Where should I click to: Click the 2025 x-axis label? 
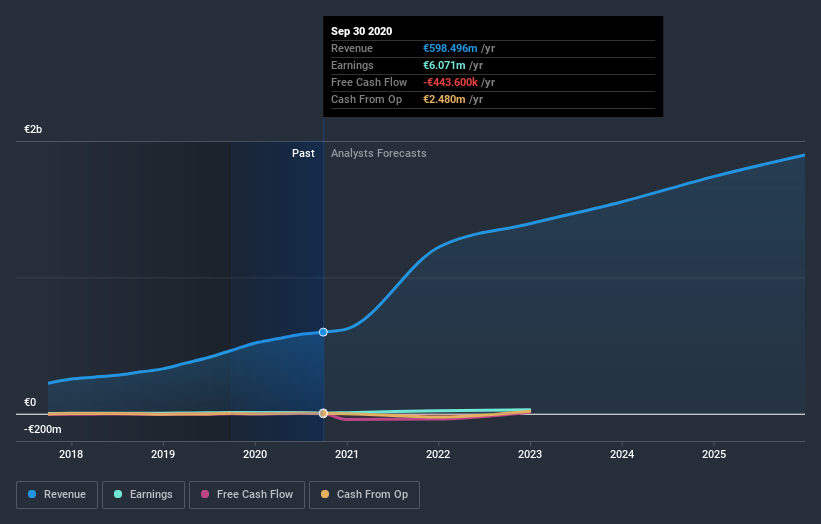714,454
